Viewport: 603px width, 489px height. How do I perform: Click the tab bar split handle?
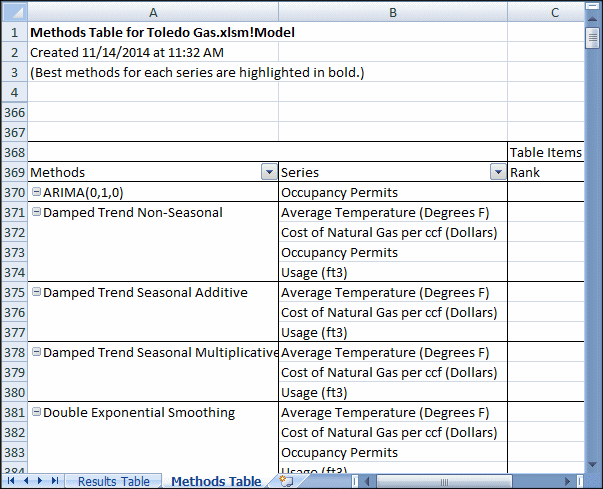click(355, 481)
